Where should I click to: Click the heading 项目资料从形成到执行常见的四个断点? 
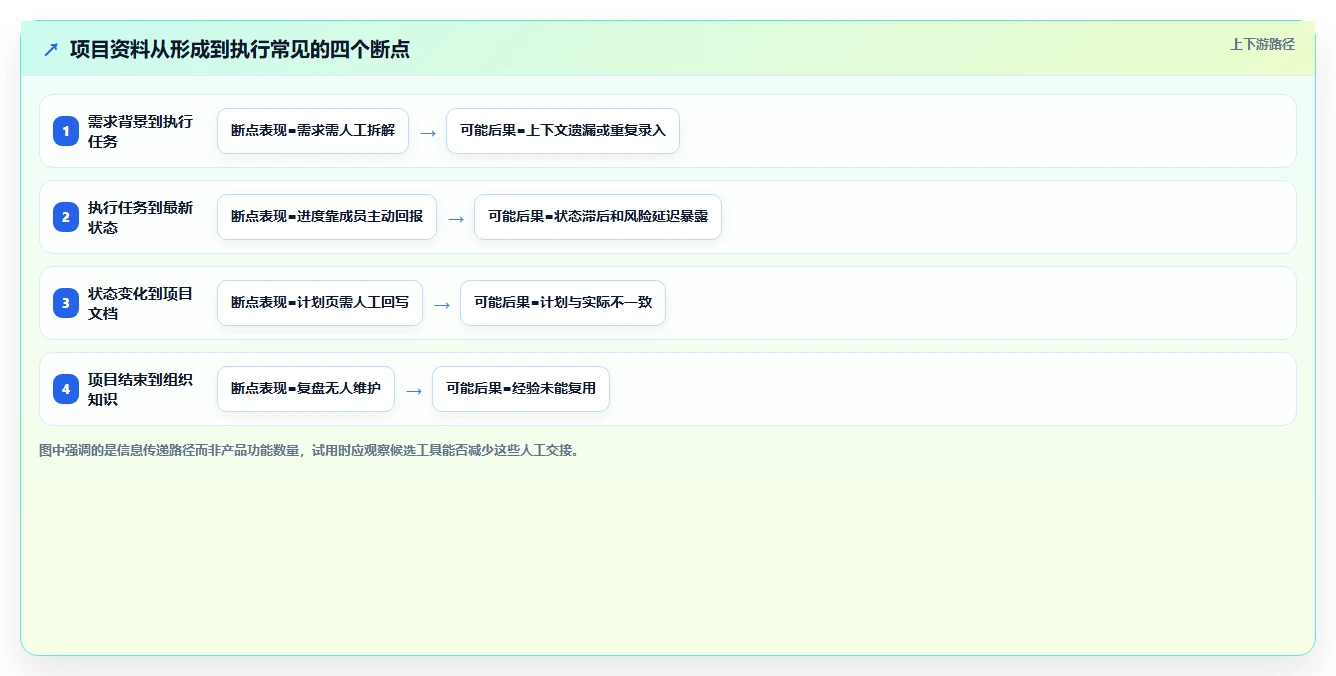[x=240, y=49]
